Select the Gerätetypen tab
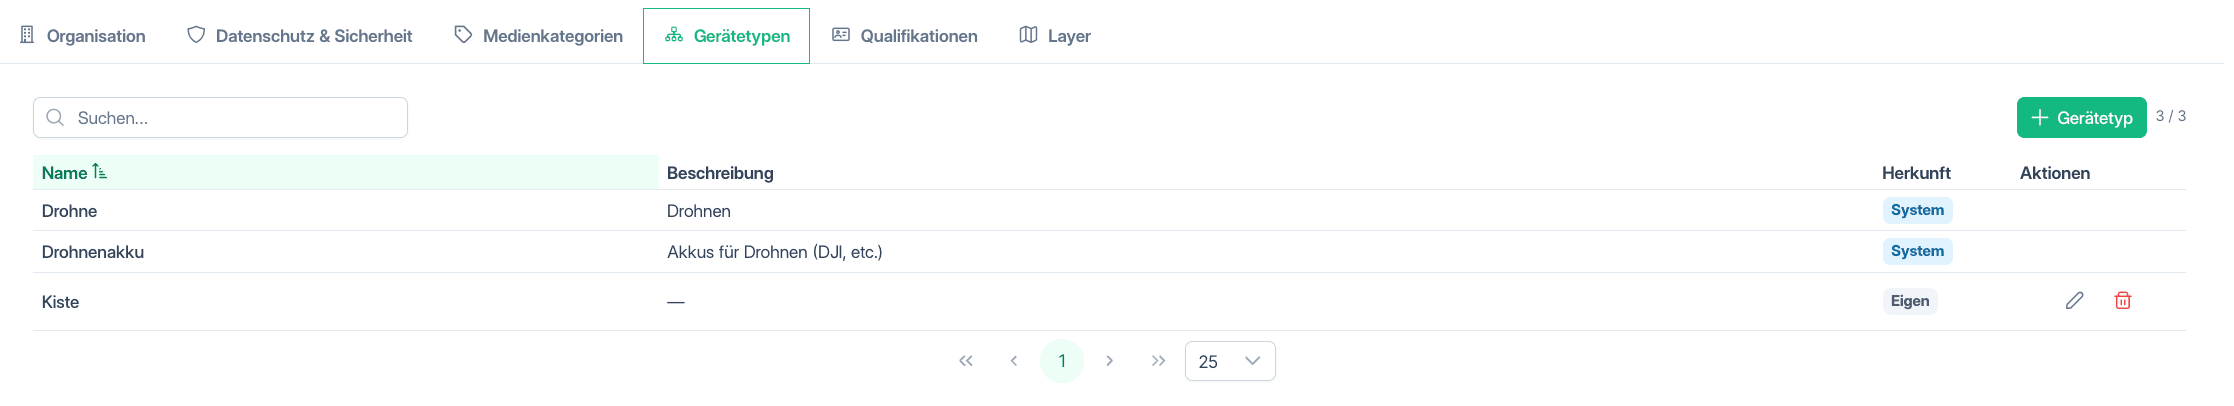Image resolution: width=2234 pixels, height=406 pixels. coord(727,36)
